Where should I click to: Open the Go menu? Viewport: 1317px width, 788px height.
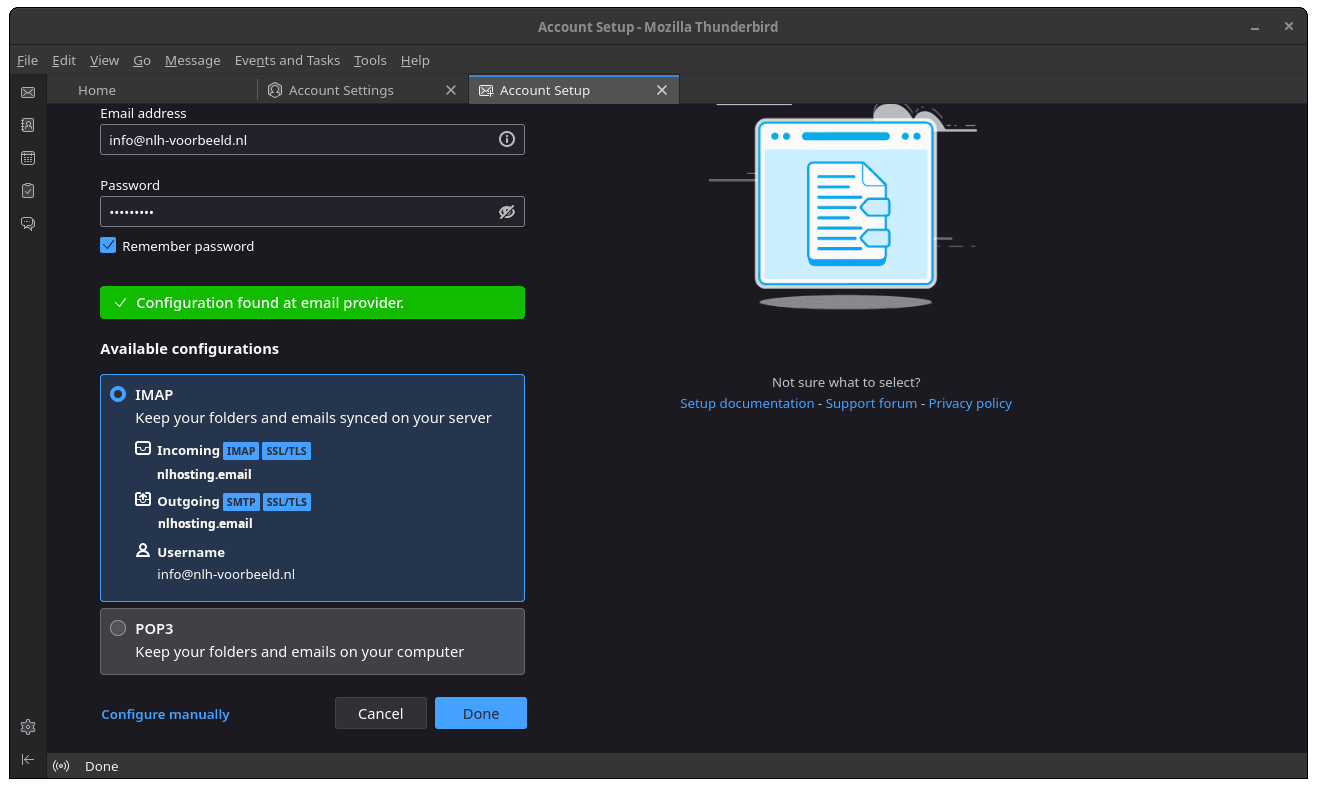point(142,60)
